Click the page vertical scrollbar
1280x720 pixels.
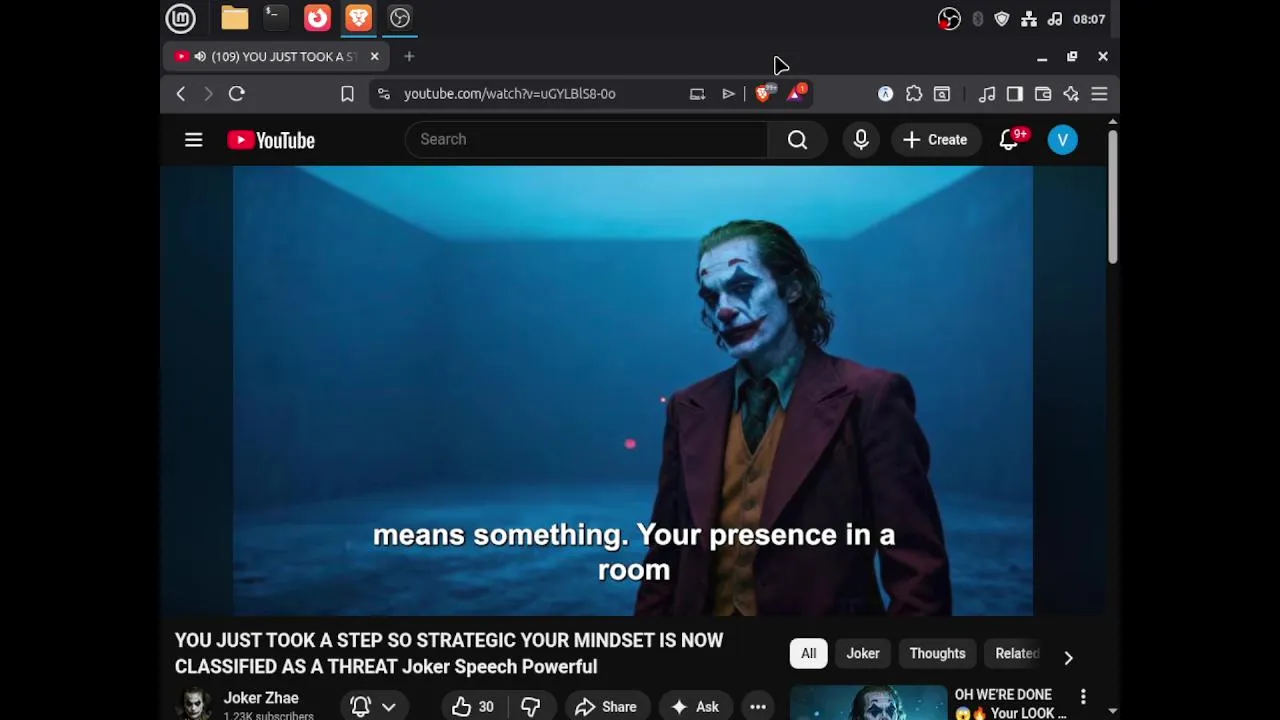point(1112,197)
